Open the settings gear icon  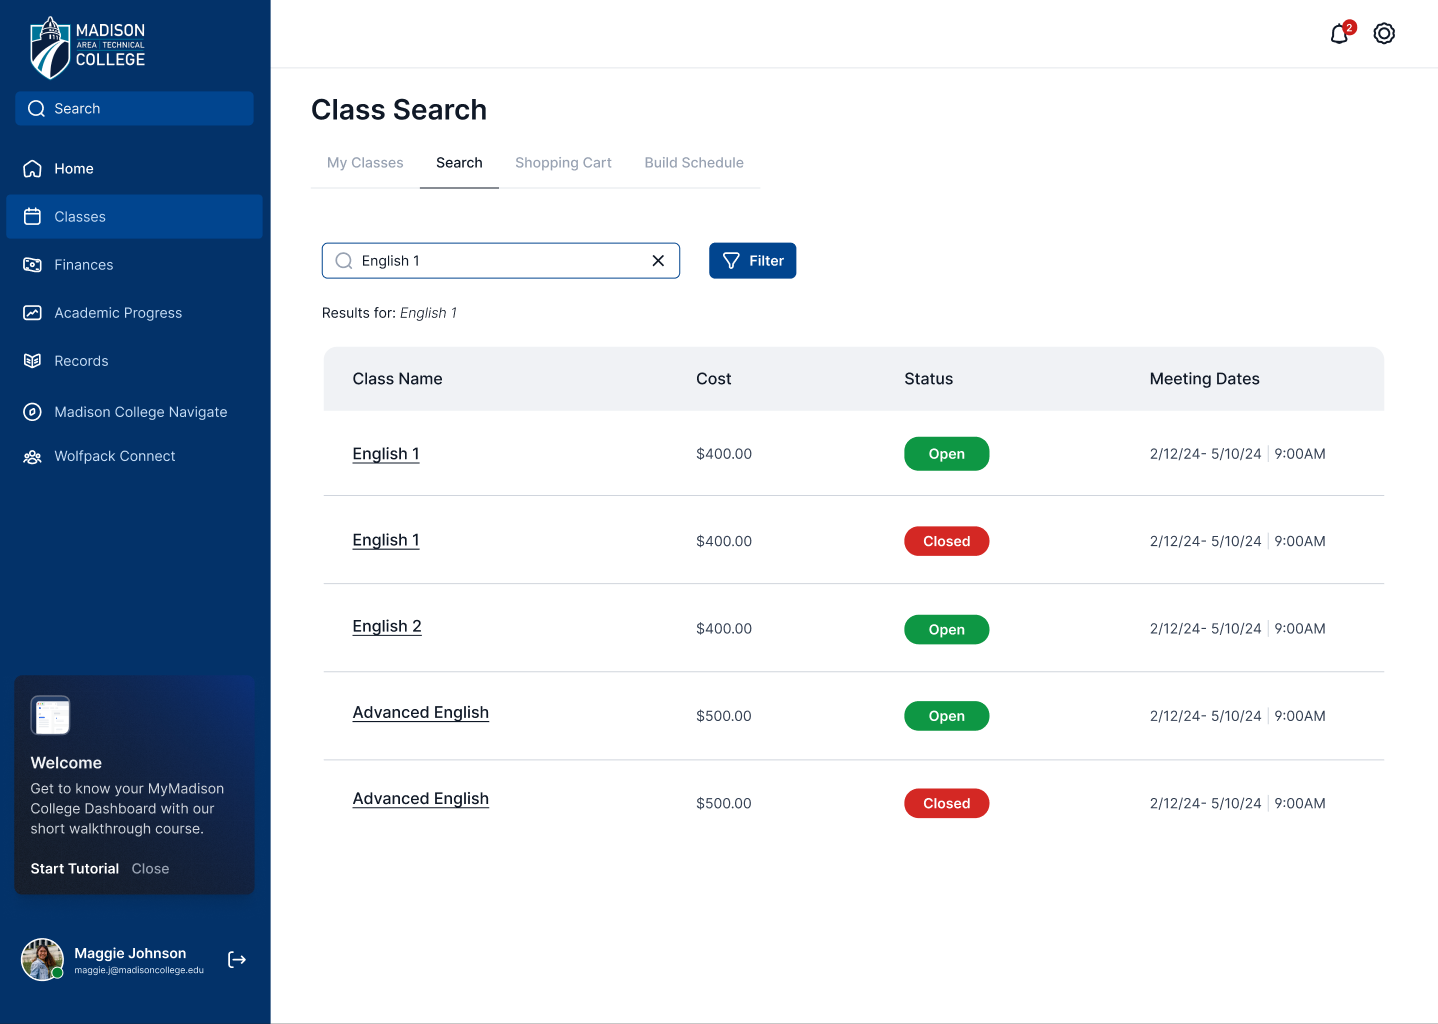tap(1384, 34)
